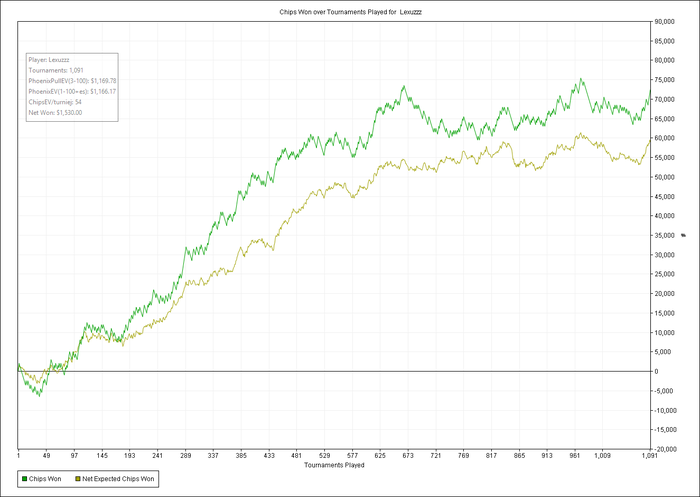Click the 385 x-axis tick label
Viewport: 700px width, 497px height.
(241, 456)
